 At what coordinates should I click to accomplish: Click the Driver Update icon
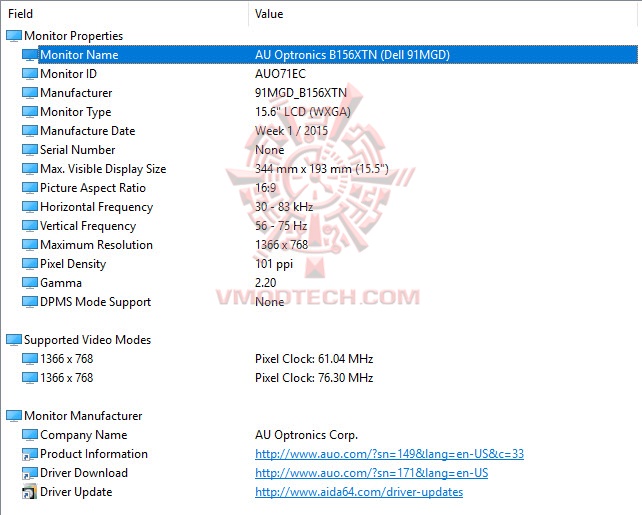[x=30, y=492]
